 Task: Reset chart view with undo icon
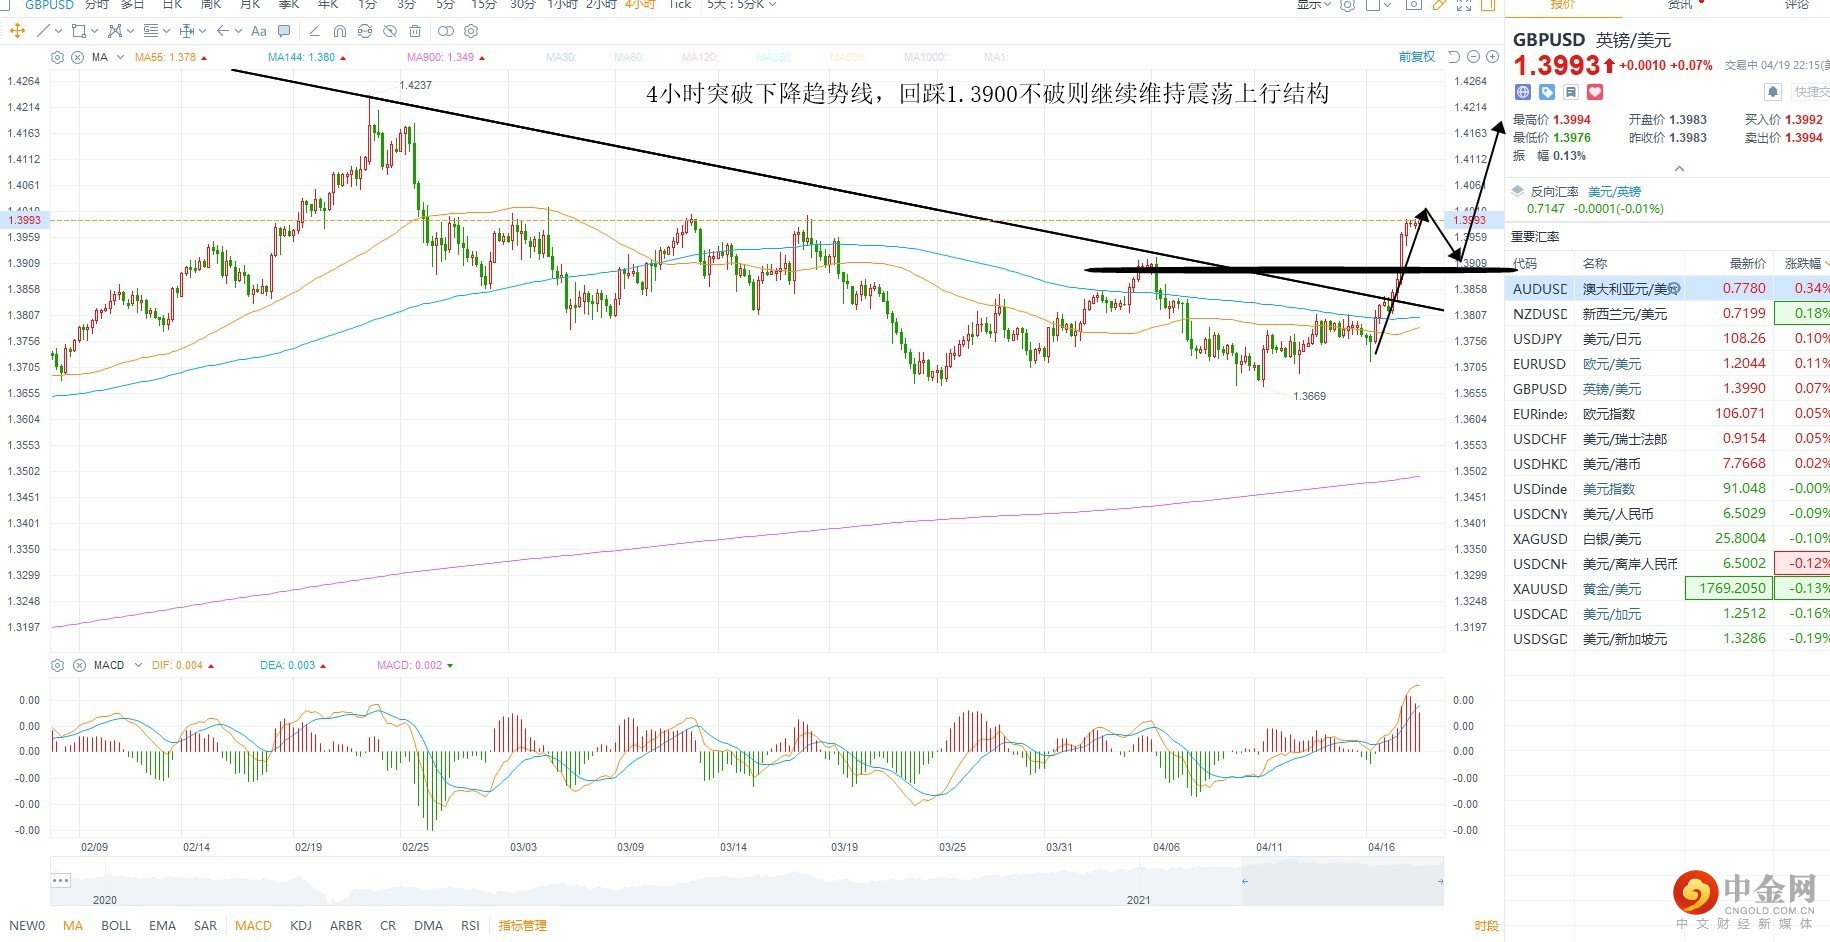tap(1455, 57)
